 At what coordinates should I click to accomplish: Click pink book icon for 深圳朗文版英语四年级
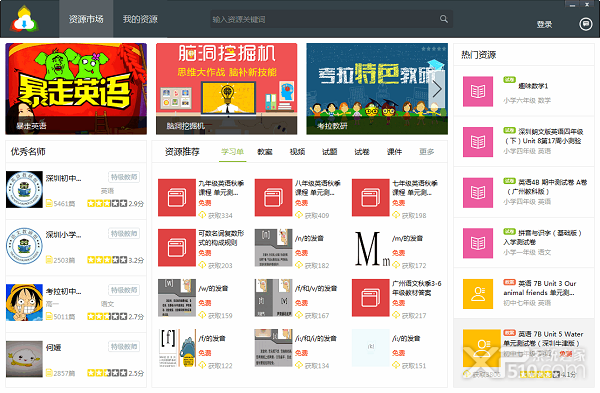[478, 142]
